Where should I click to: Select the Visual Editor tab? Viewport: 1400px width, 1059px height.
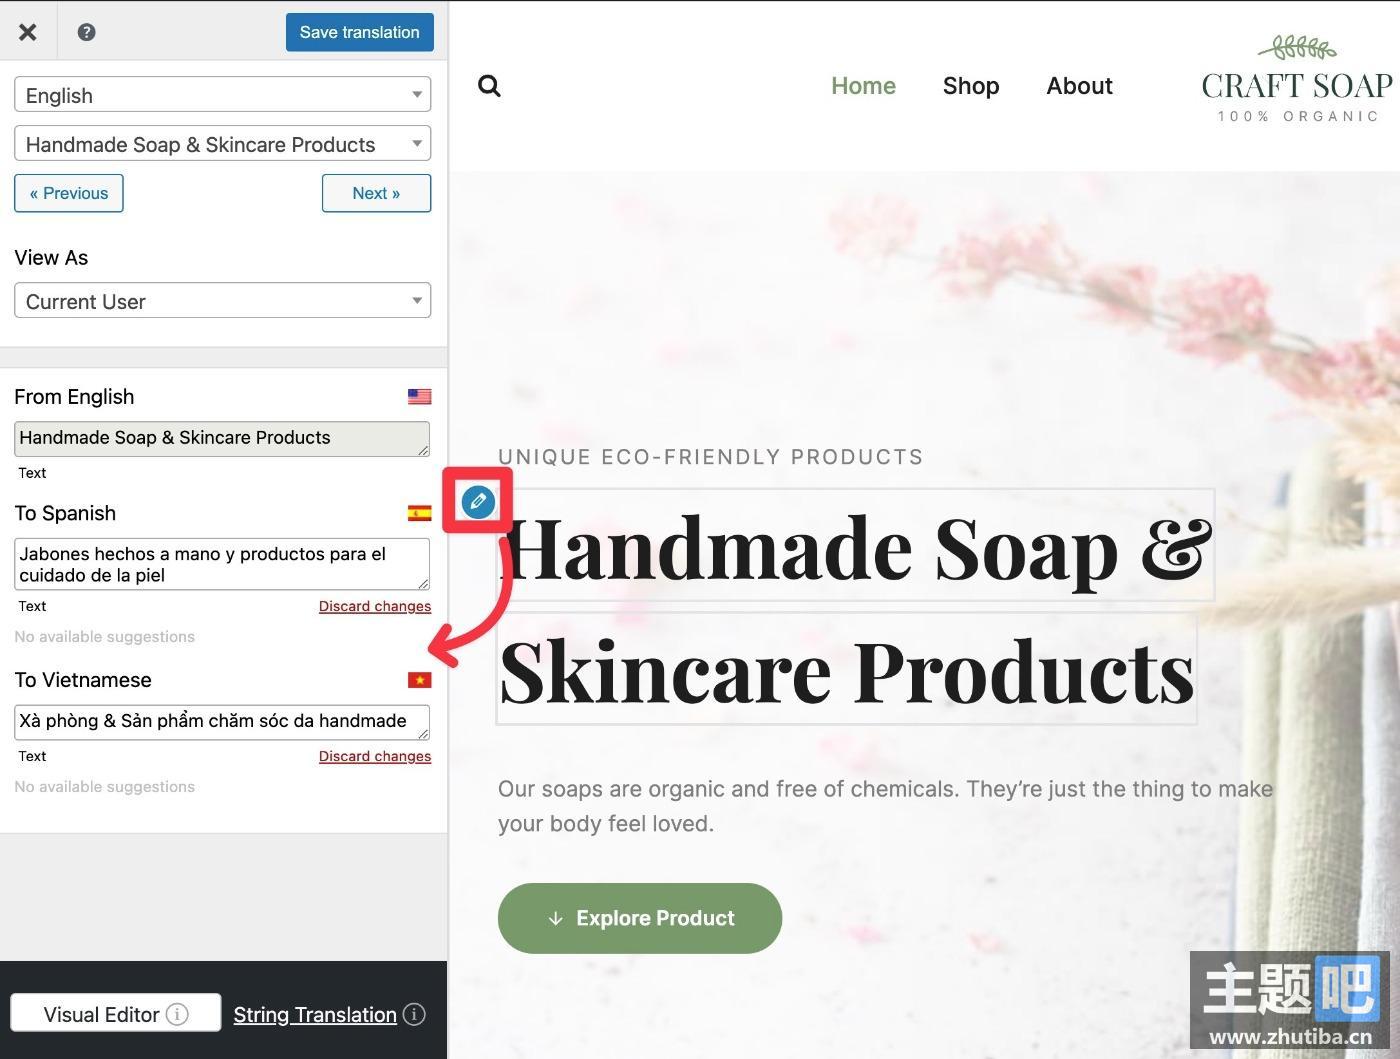(x=116, y=1014)
